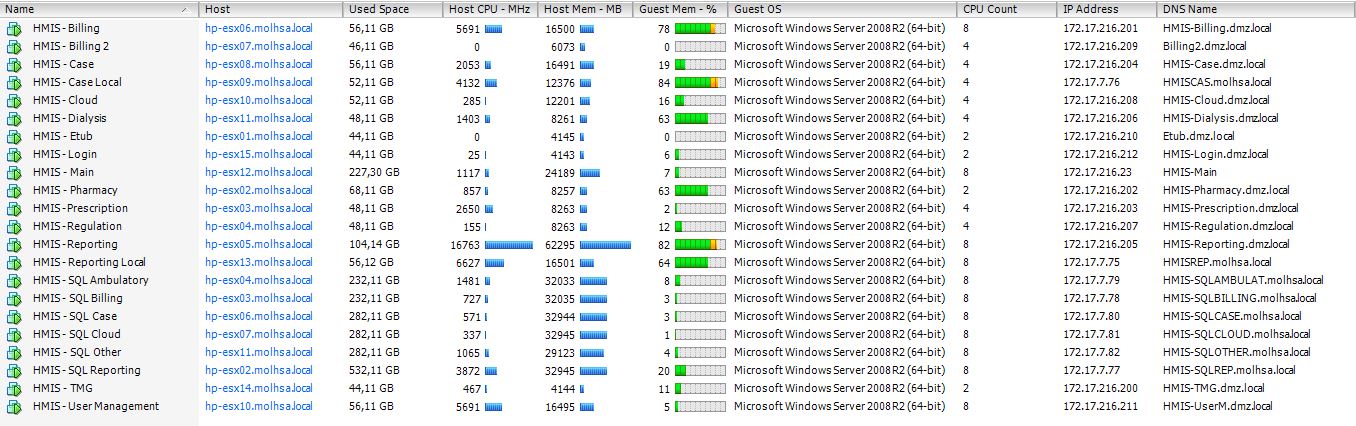Select the HMIS - SQL Reporting row name
This screenshot has width=1356, height=426.
point(86,371)
